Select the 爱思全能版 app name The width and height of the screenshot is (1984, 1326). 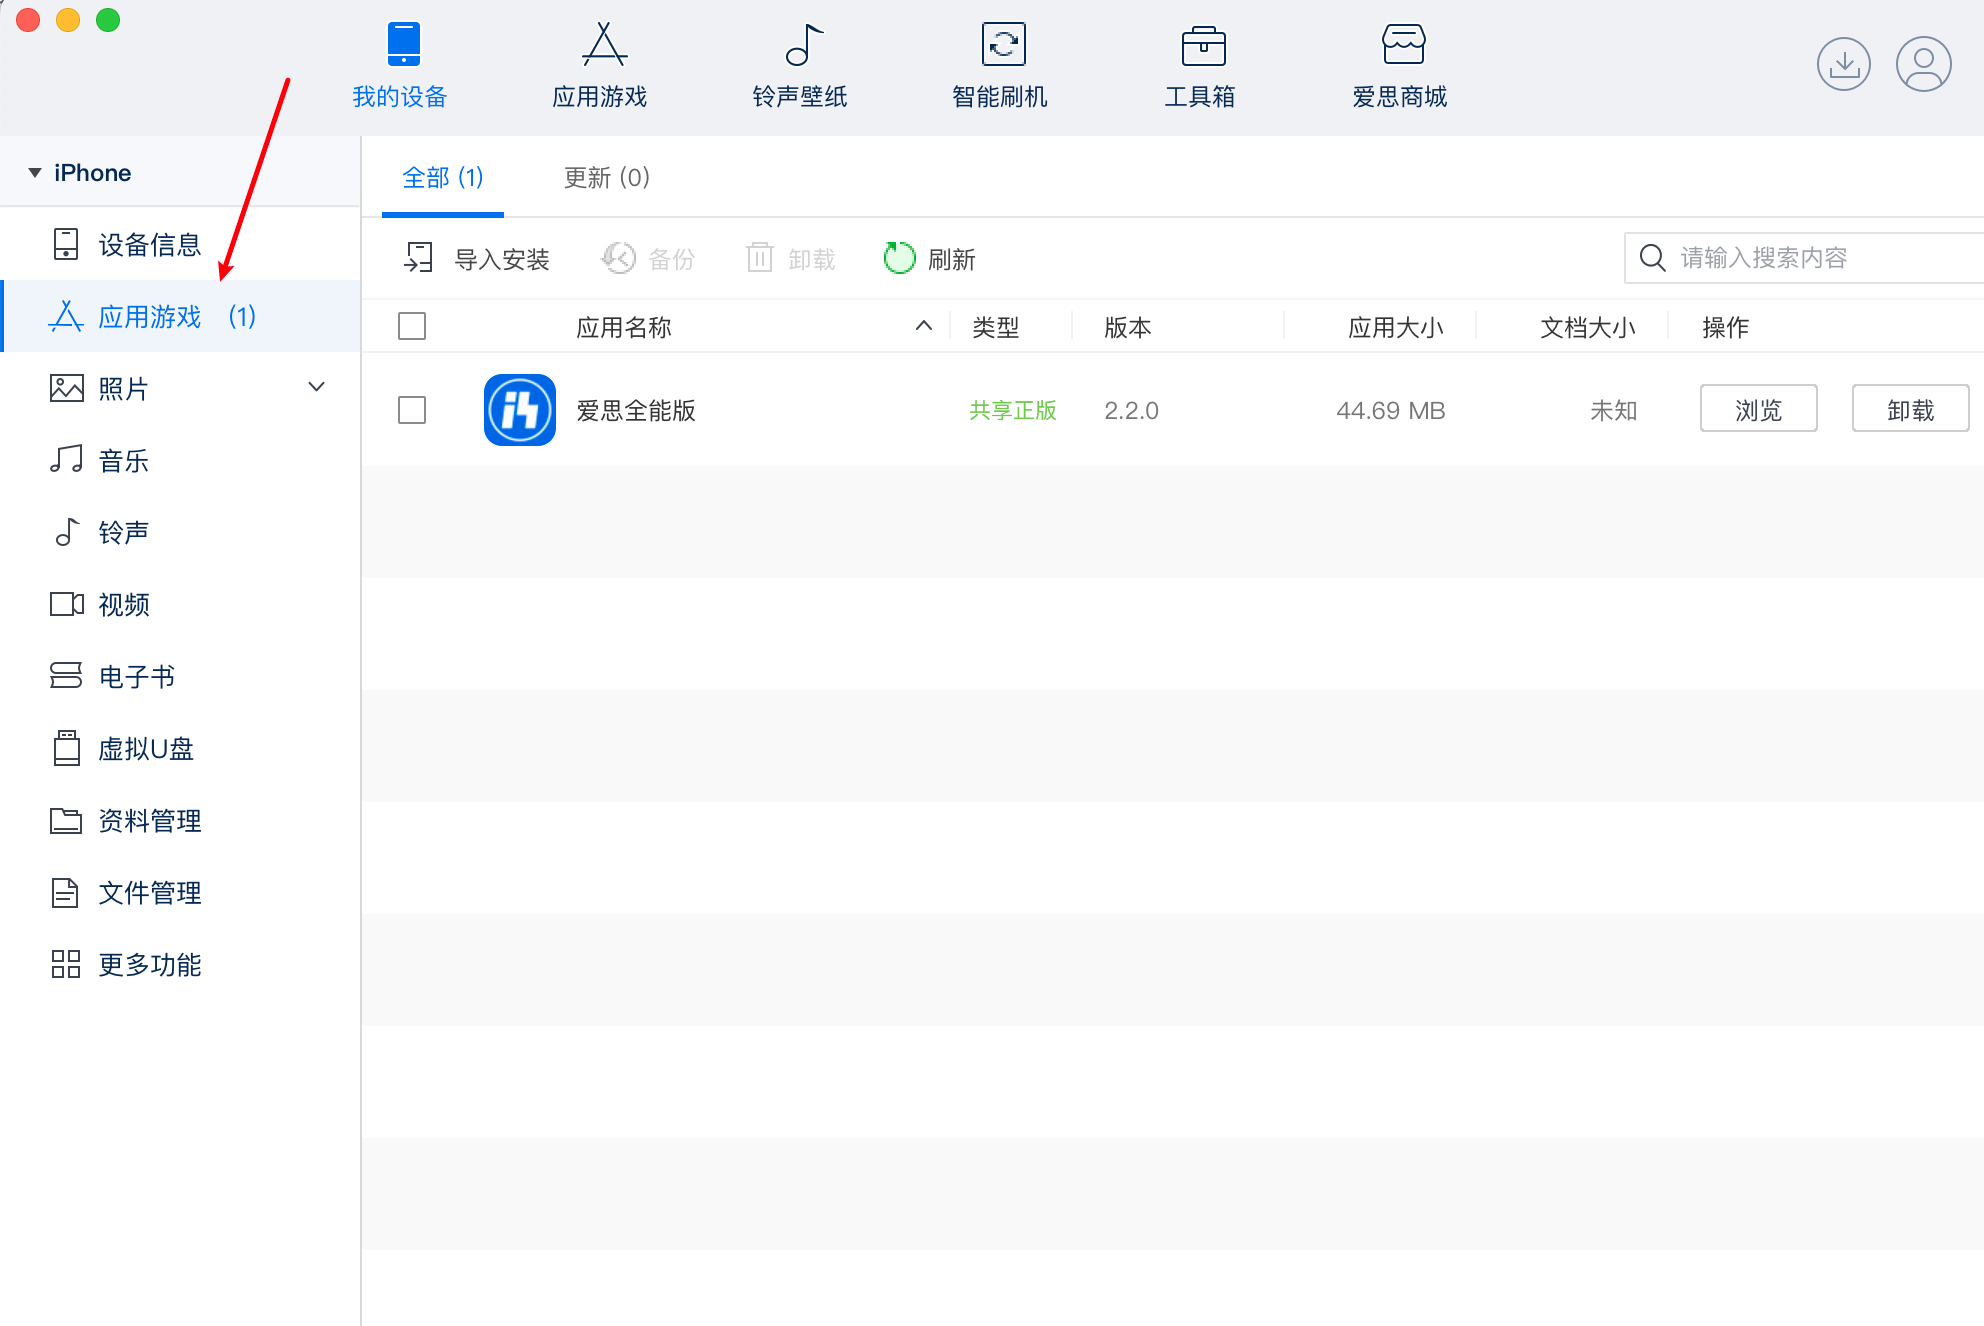[x=636, y=411]
